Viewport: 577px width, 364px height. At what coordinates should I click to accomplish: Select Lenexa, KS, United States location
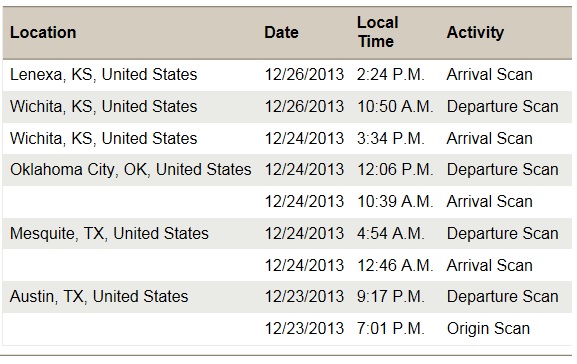tap(103, 74)
